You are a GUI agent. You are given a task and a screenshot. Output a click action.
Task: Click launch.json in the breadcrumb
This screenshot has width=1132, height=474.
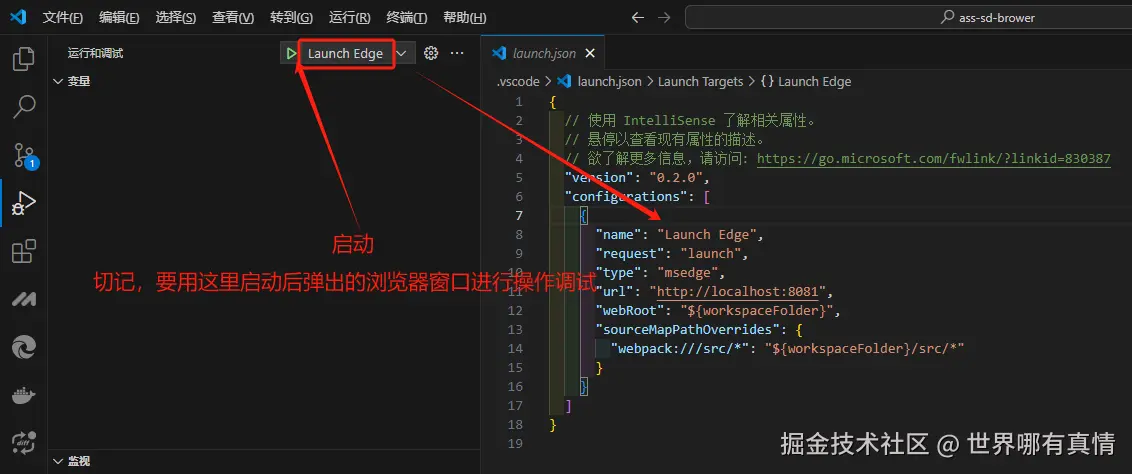[x=609, y=82]
